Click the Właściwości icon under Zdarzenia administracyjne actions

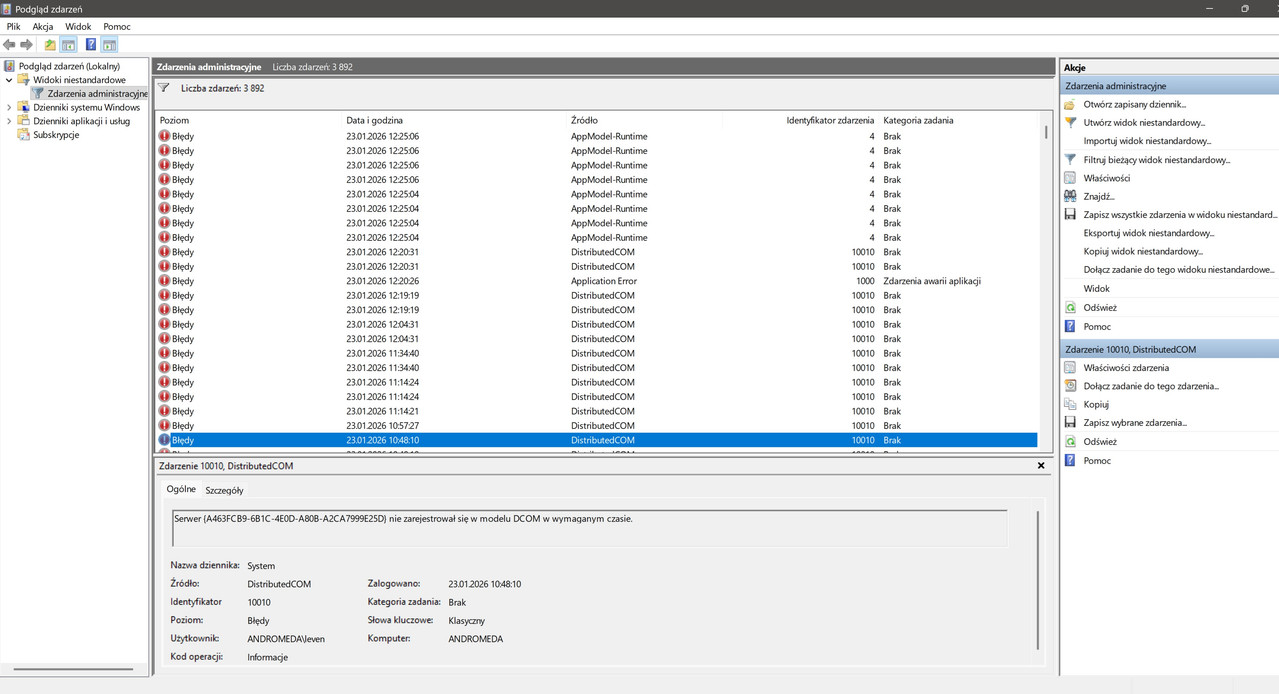(x=1070, y=178)
